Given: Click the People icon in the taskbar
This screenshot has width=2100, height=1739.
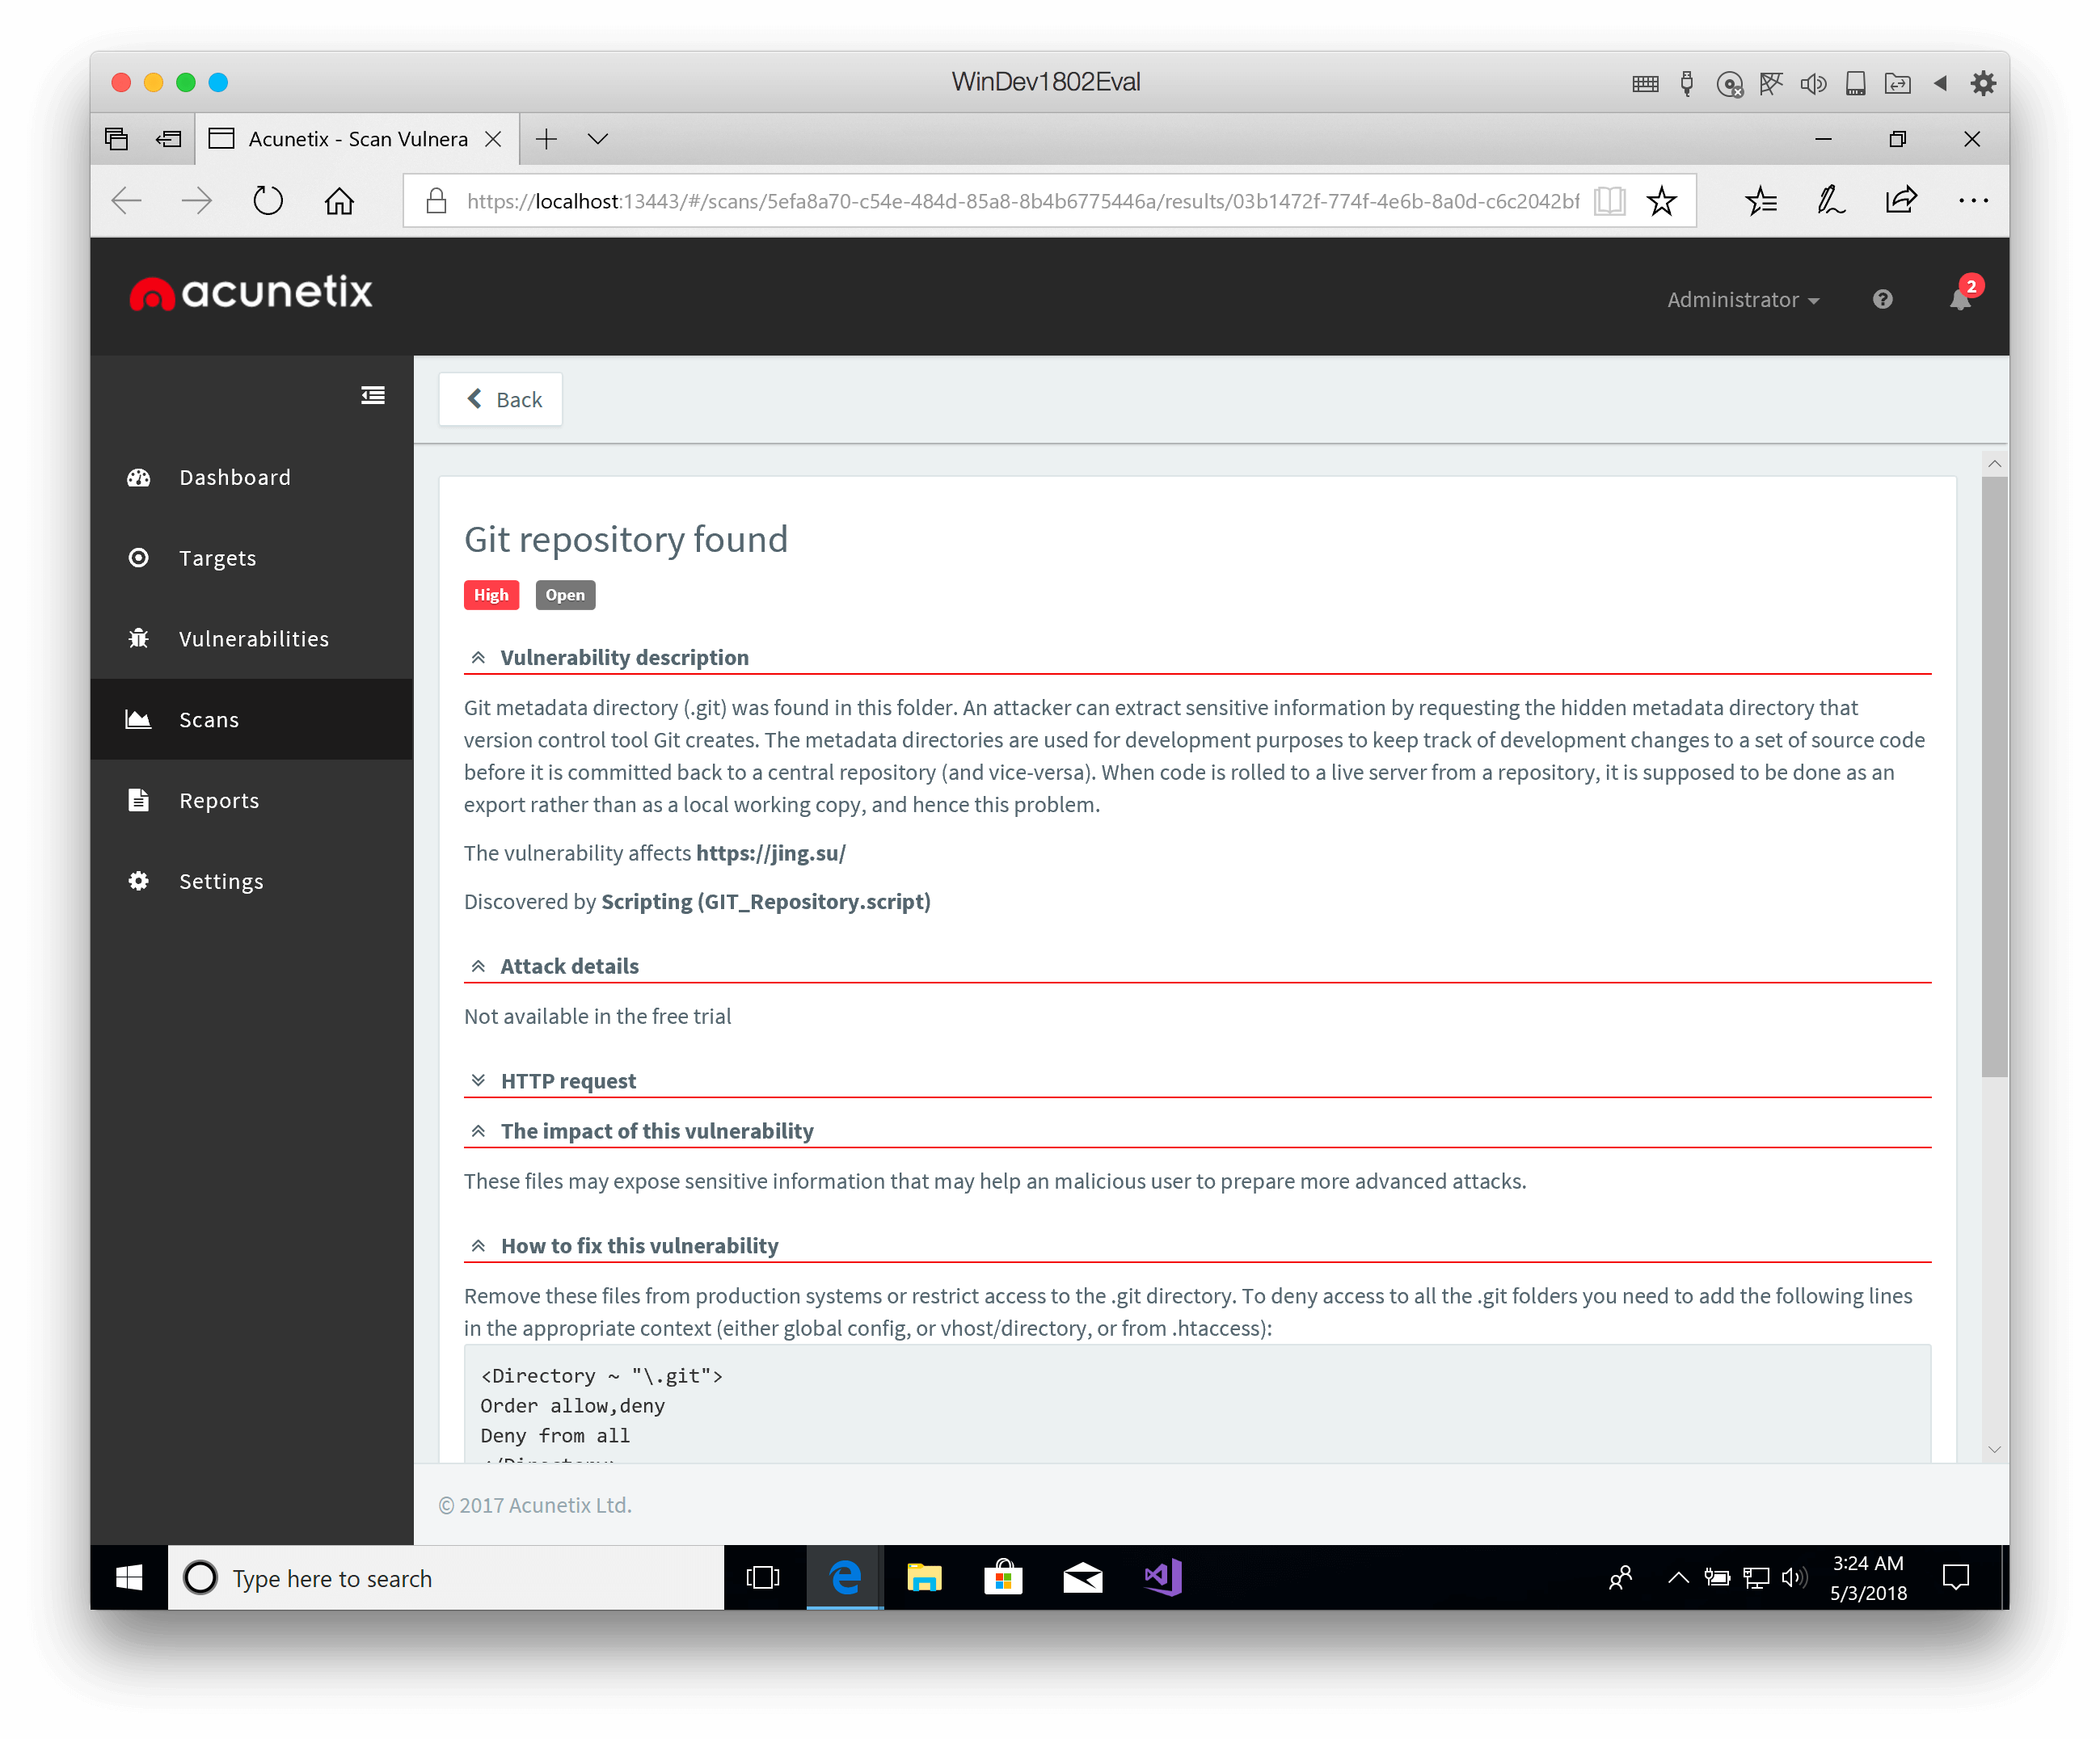Looking at the screenshot, I should pyautogui.click(x=1621, y=1577).
